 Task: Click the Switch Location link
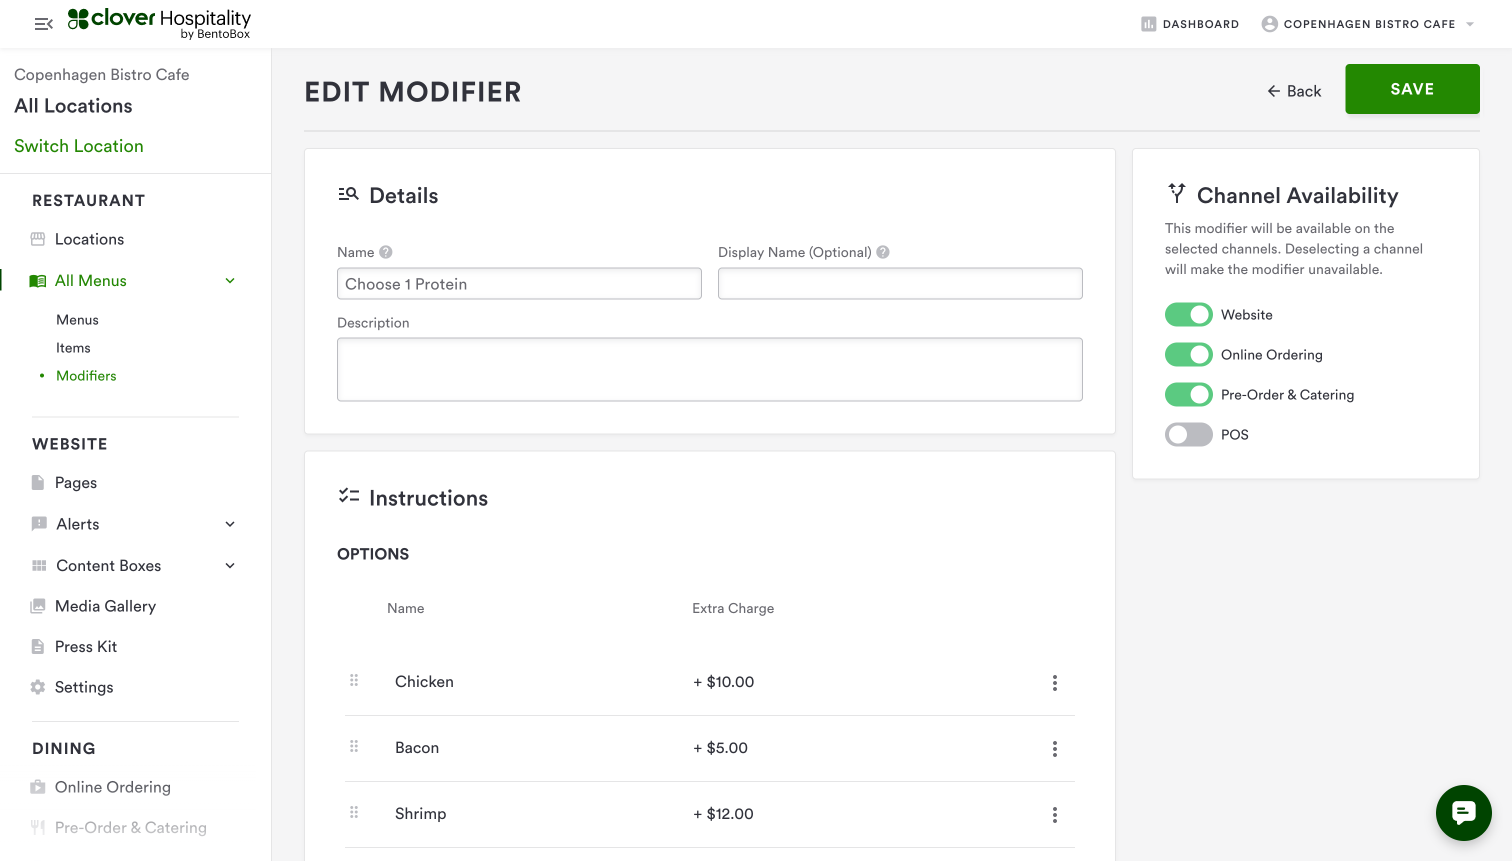79,146
